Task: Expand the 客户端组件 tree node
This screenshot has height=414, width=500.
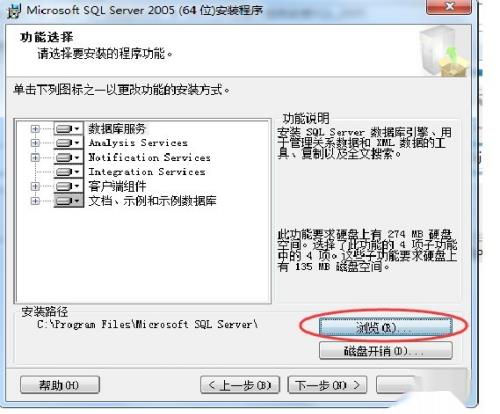Action: (x=35, y=186)
